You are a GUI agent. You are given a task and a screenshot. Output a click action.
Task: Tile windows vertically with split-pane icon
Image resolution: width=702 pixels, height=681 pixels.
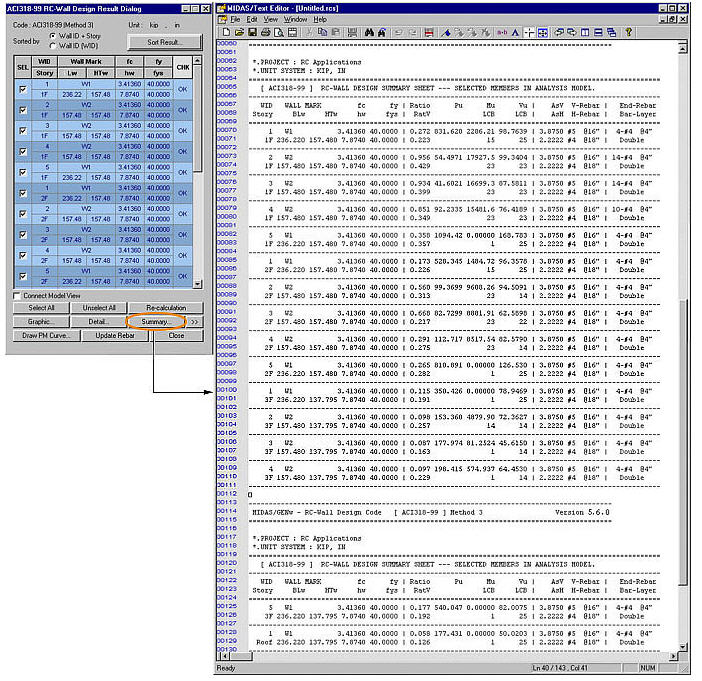coord(585,32)
